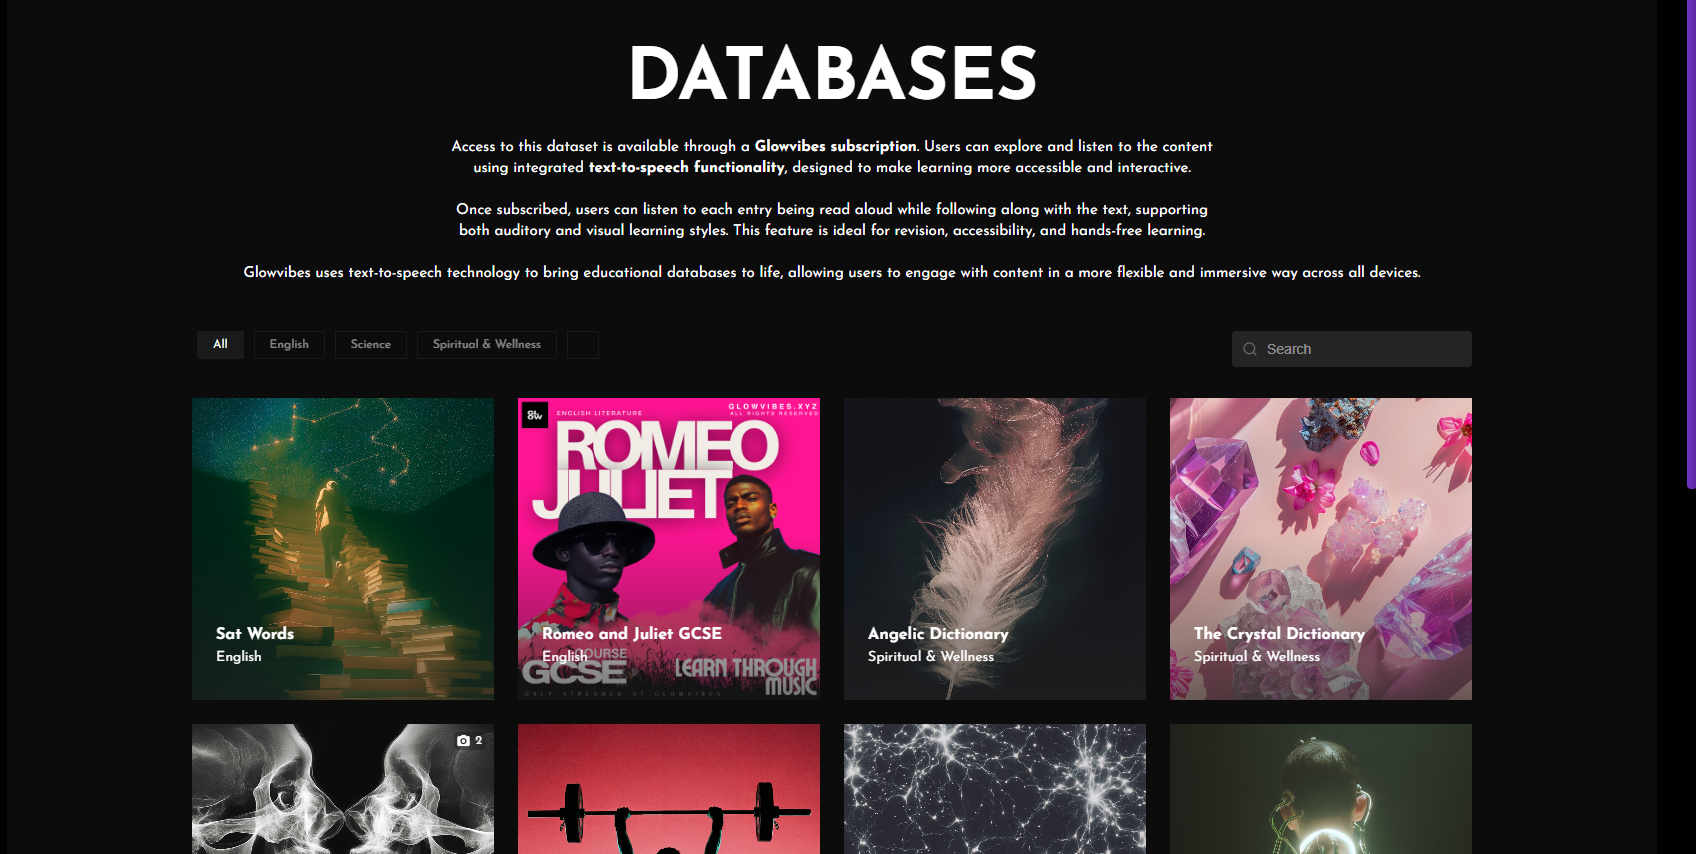Select the All filter tab
This screenshot has height=854, width=1696.
(x=220, y=344)
